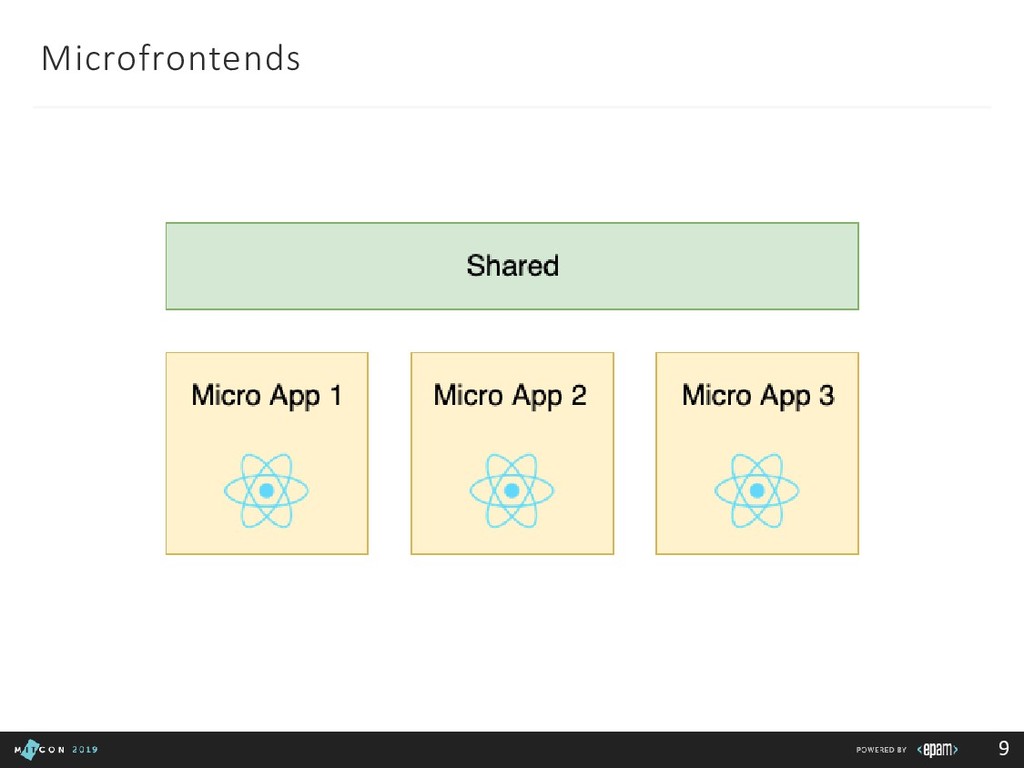Select the "Micro App 3" label

(757, 396)
